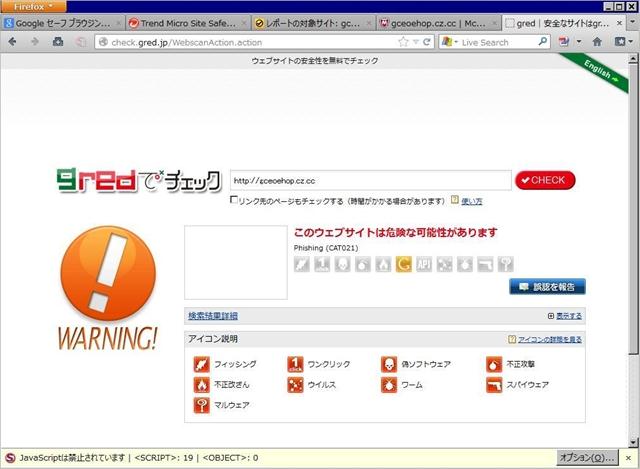Viewport: 640px width, 469px height.
Task: Click the search magnifier icon
Action: point(543,42)
